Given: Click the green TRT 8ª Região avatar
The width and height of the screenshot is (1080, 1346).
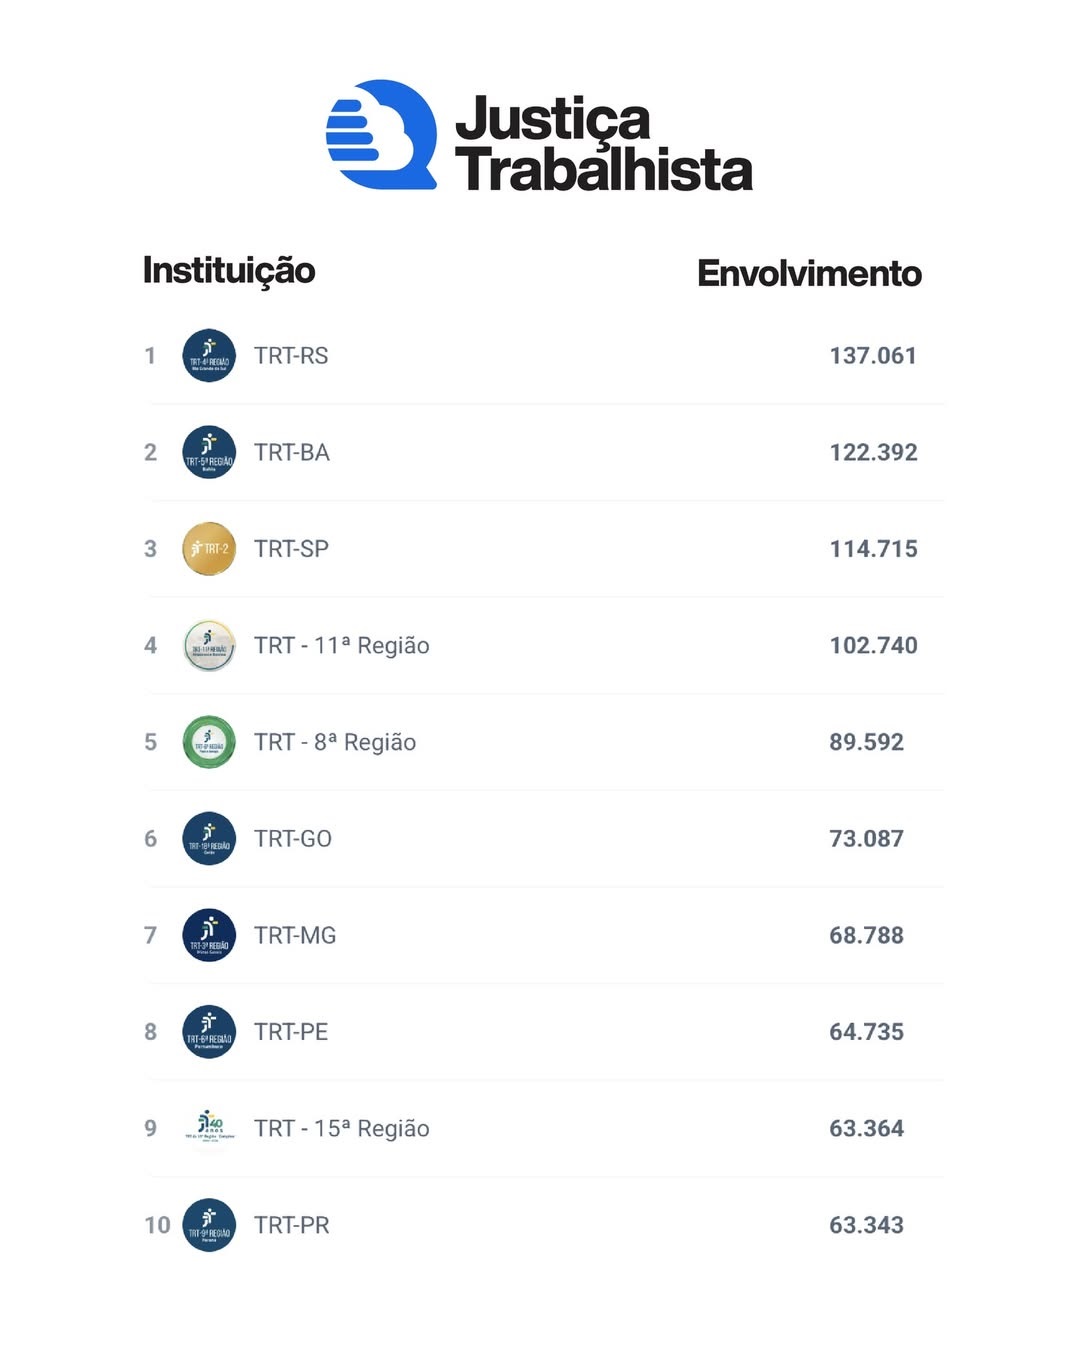Looking at the screenshot, I should 209,742.
